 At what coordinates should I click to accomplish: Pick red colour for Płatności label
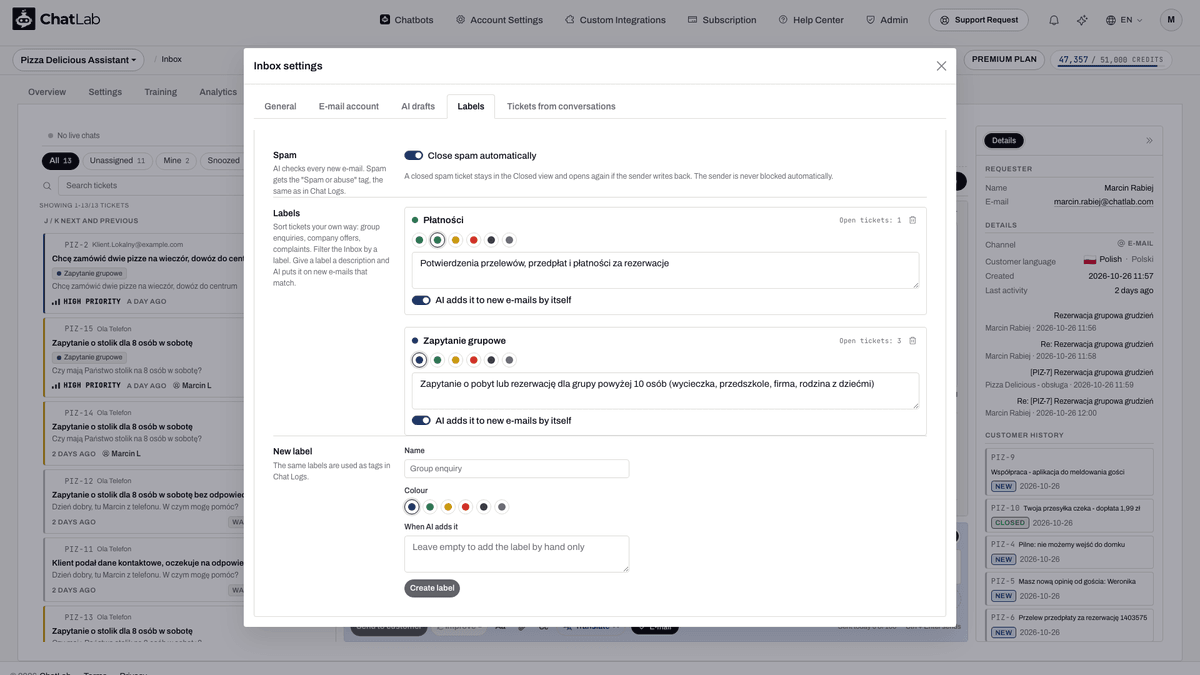click(473, 240)
